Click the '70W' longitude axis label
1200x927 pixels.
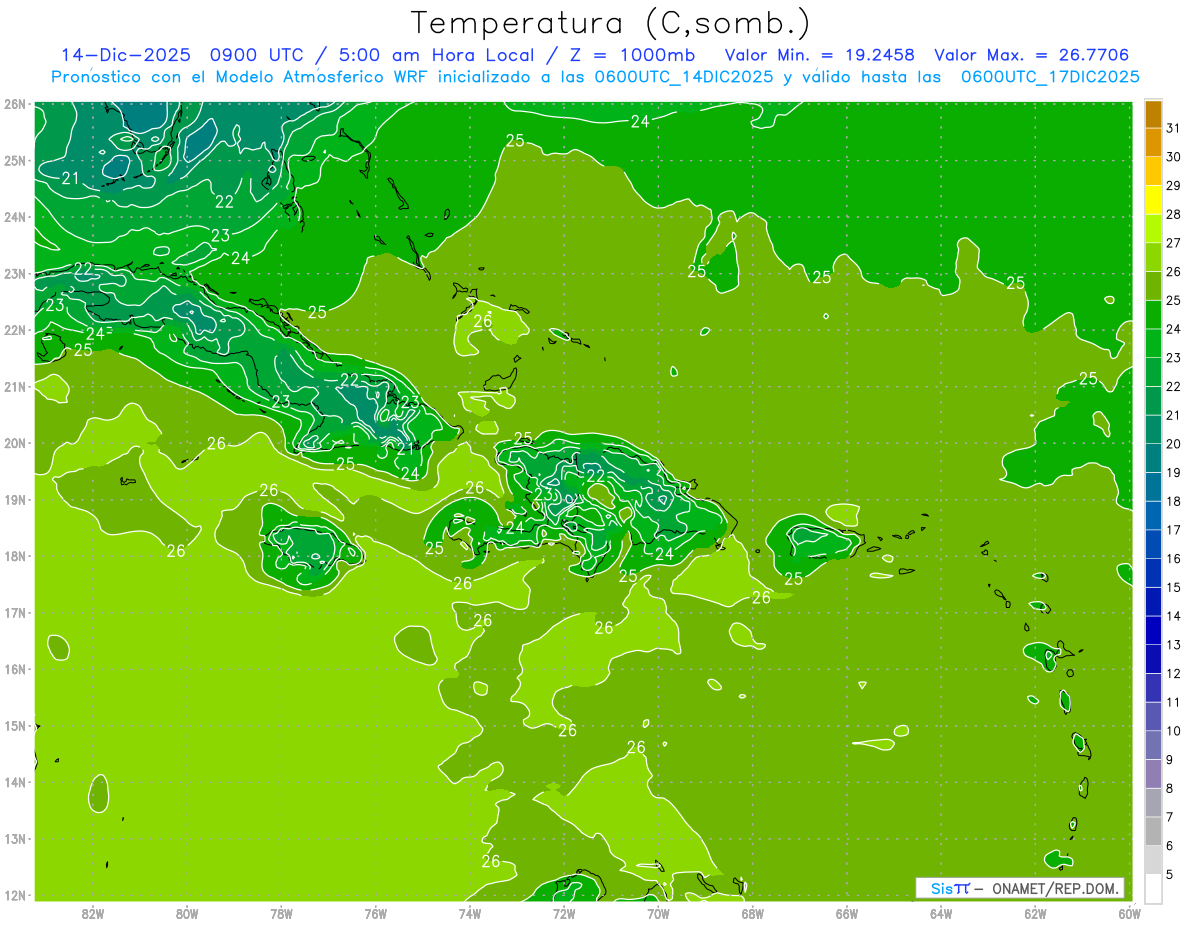tap(658, 913)
